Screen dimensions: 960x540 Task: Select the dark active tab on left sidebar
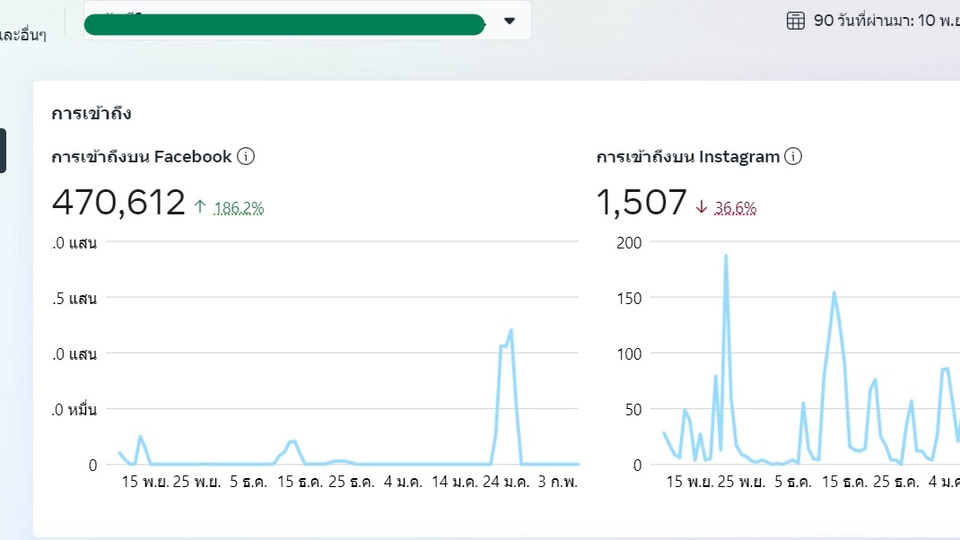3,150
